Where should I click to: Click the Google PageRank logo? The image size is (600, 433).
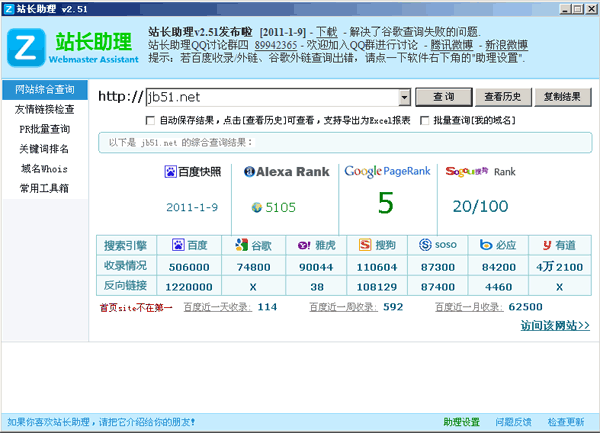click(387, 171)
